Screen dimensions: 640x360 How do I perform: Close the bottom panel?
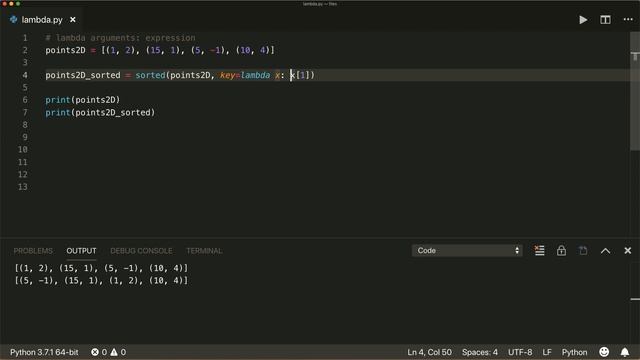(628, 251)
